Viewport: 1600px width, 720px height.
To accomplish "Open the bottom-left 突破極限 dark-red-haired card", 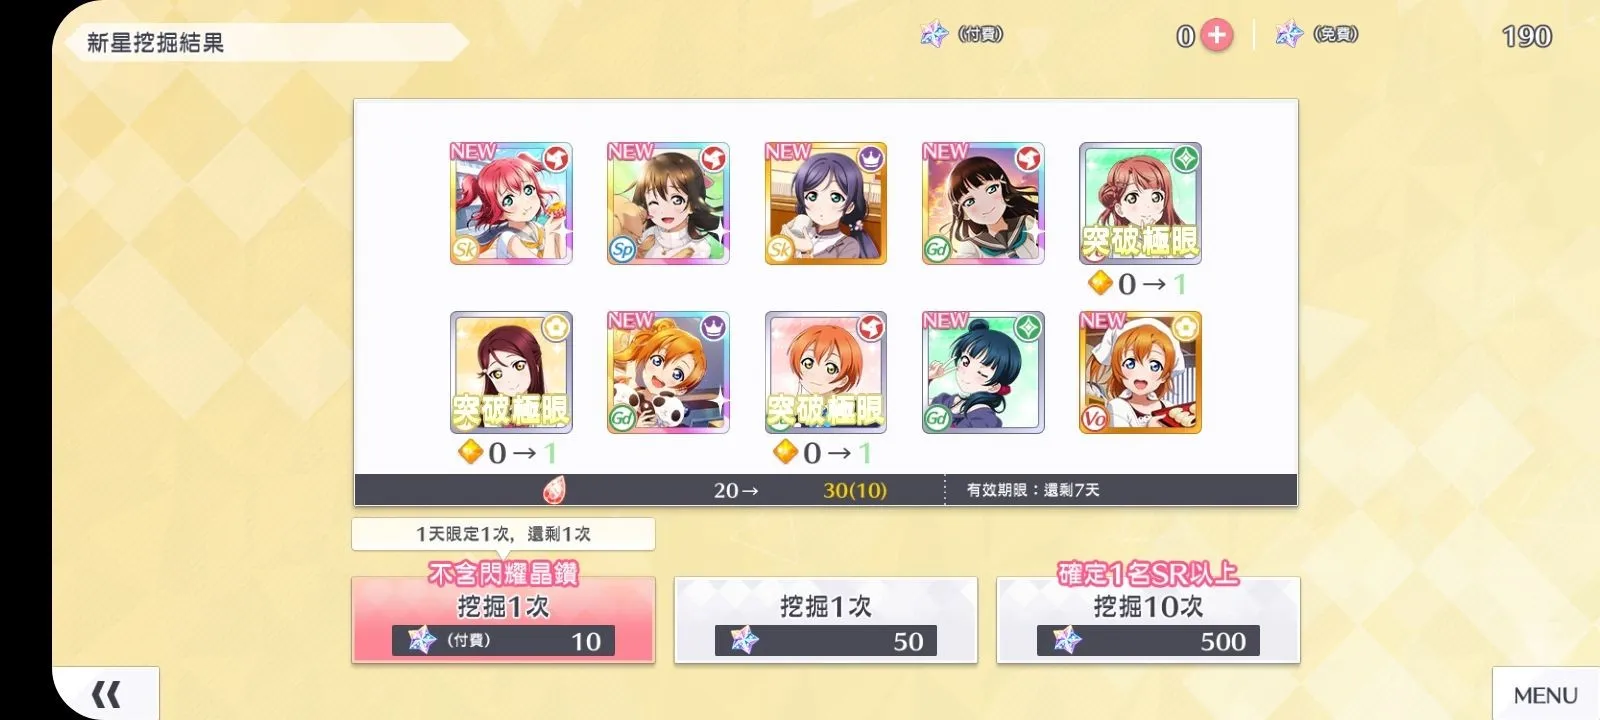I will (511, 372).
